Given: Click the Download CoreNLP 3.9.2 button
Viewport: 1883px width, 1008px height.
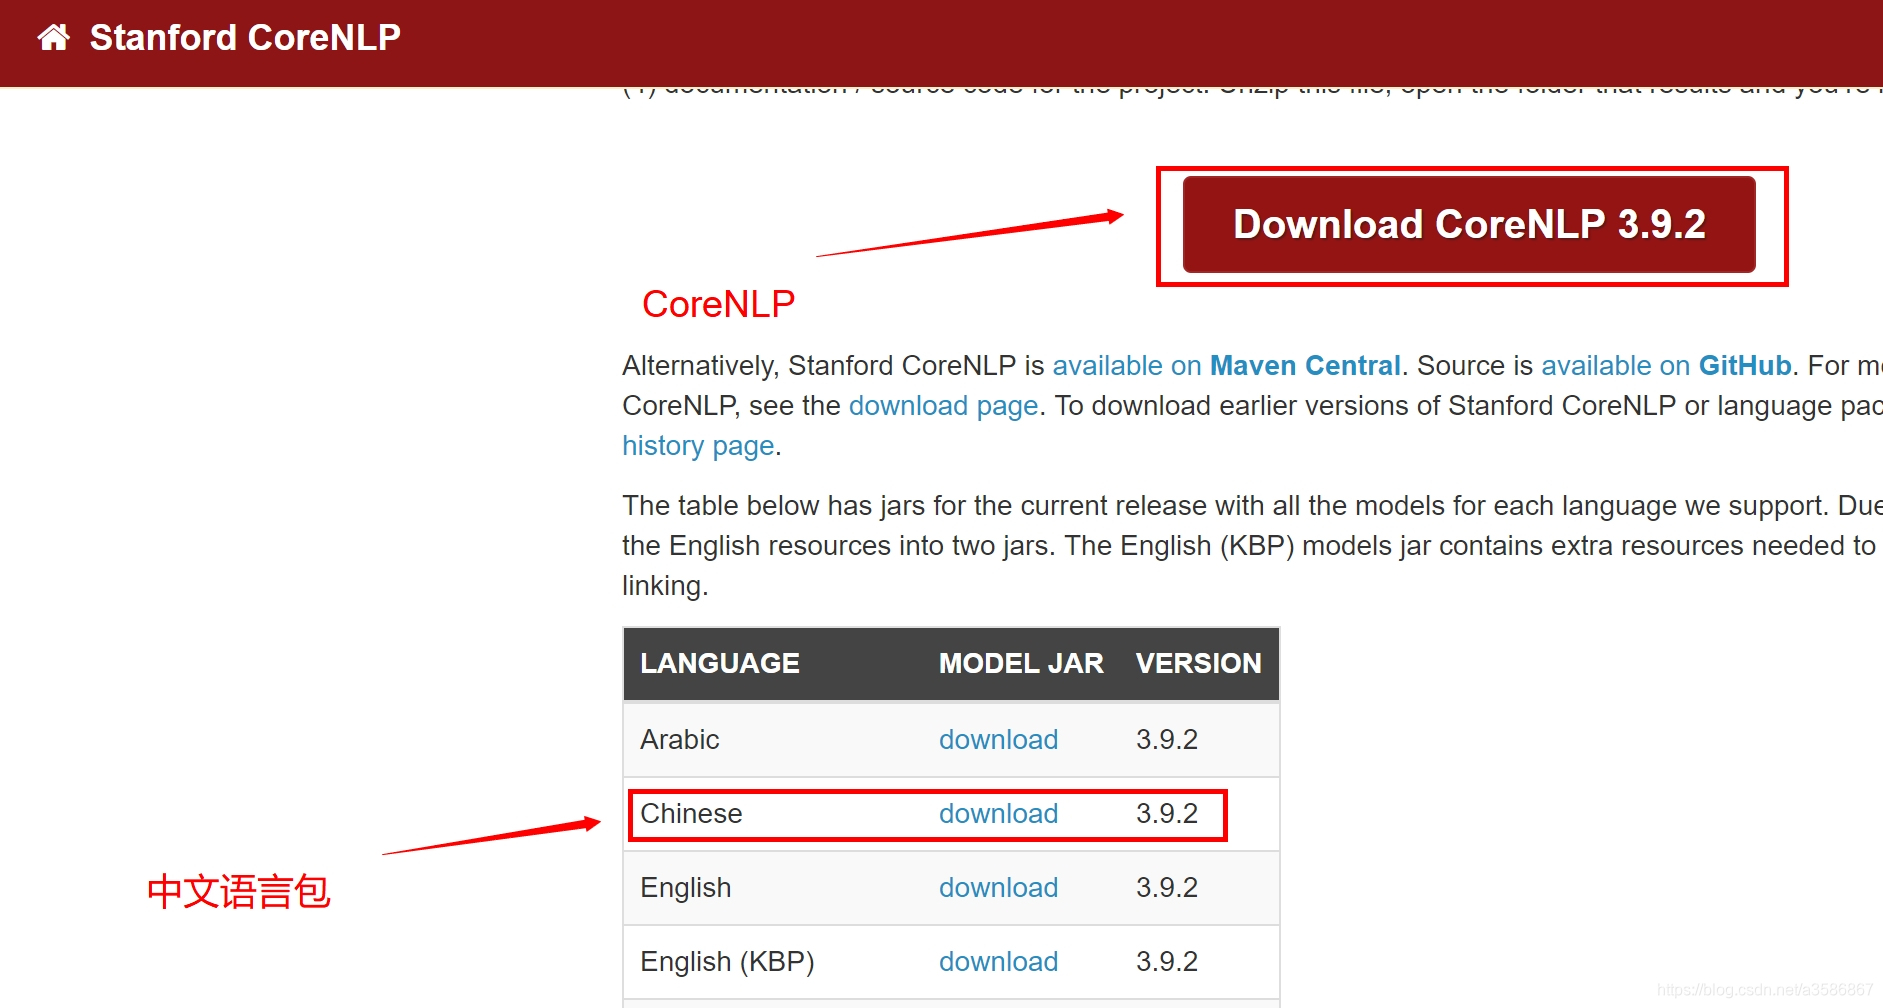Looking at the screenshot, I should (1469, 225).
